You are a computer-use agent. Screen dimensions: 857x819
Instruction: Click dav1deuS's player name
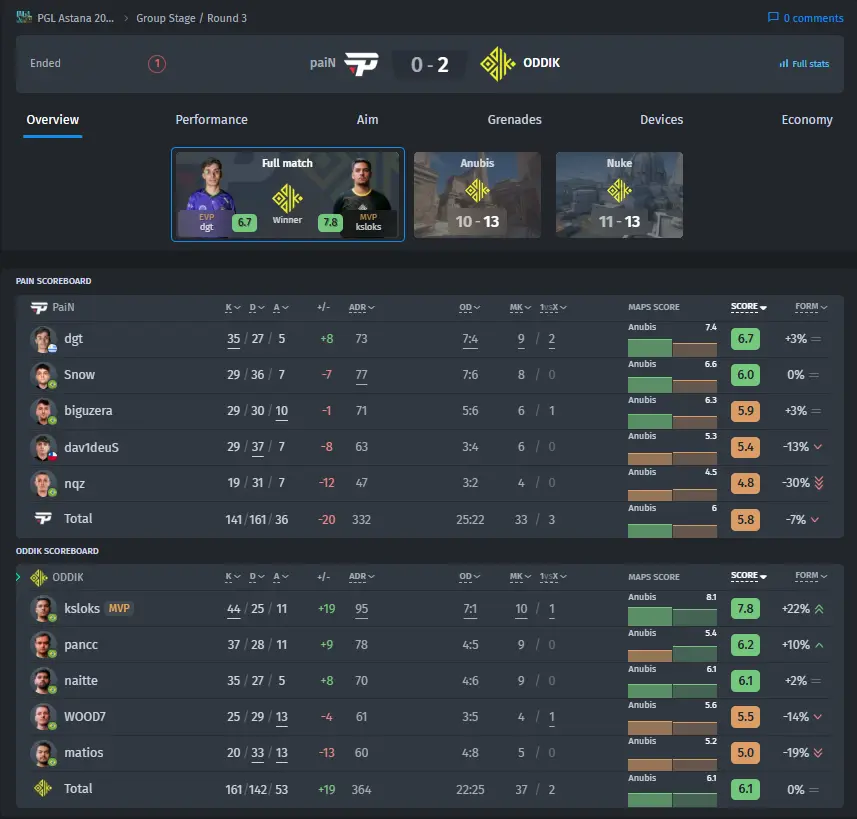[91, 447]
